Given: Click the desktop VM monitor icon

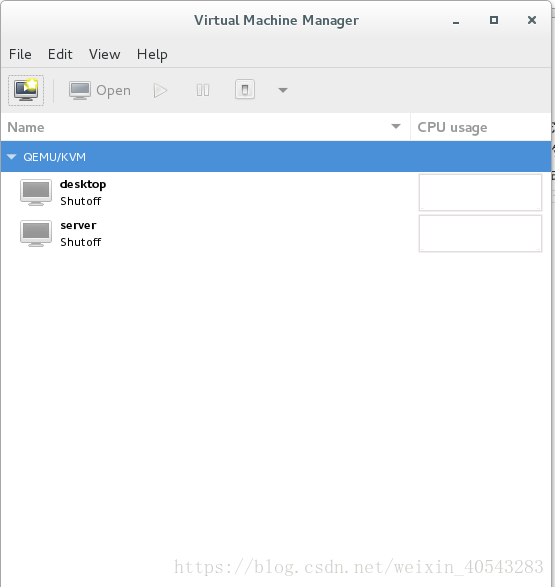Looking at the screenshot, I should tap(36, 192).
